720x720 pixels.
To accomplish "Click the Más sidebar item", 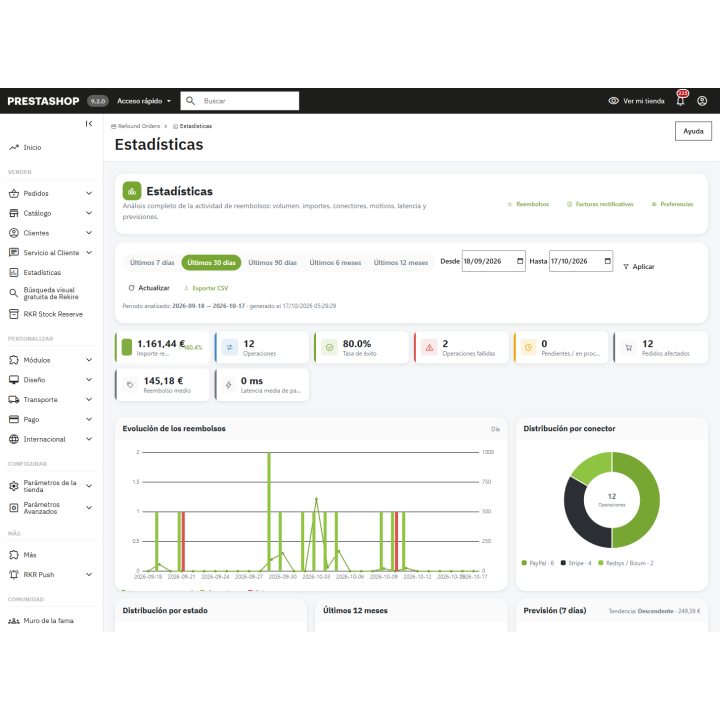I will point(30,555).
